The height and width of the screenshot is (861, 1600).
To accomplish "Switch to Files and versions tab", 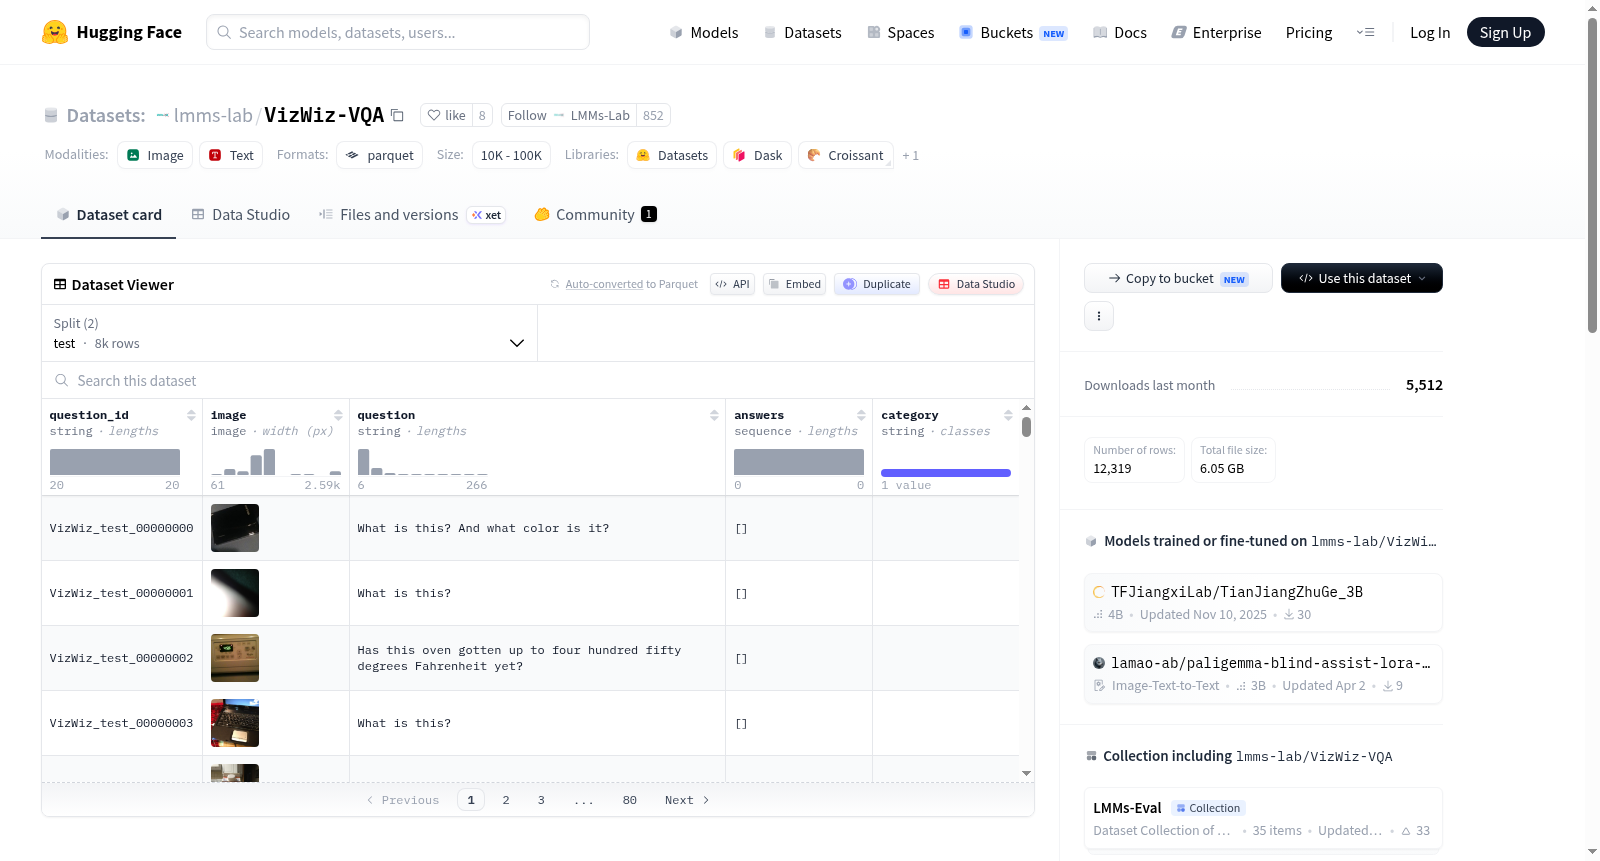I will click(411, 214).
